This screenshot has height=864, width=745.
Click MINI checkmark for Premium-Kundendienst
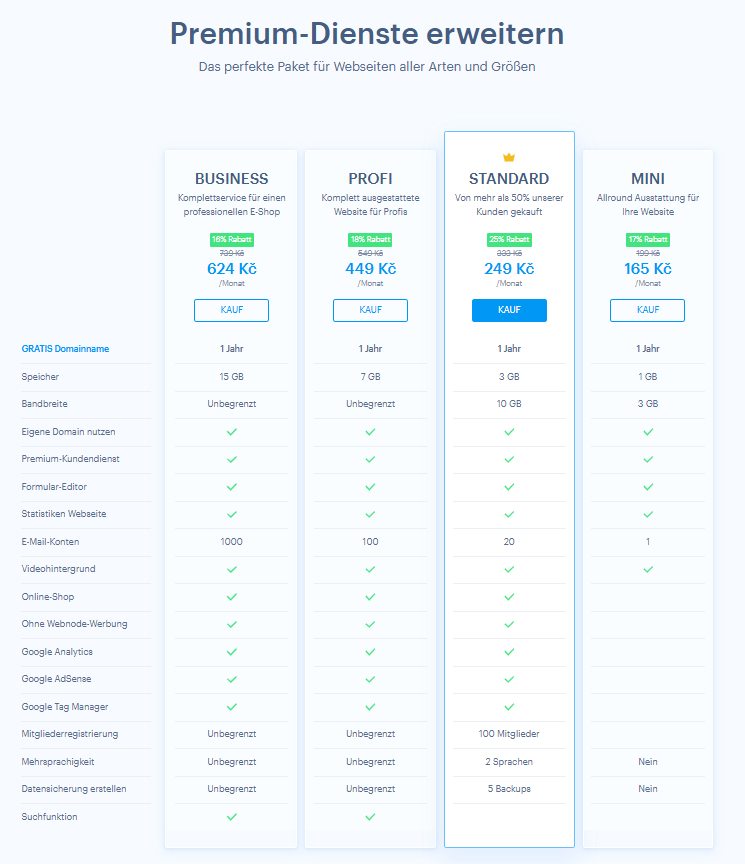coord(648,459)
